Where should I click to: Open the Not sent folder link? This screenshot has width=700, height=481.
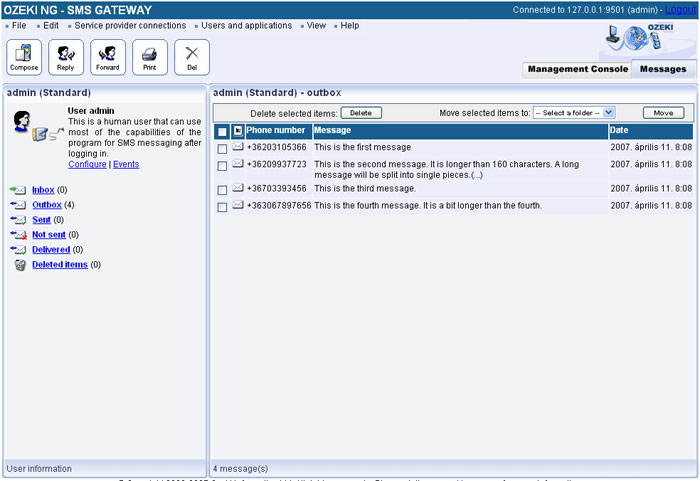49,235
